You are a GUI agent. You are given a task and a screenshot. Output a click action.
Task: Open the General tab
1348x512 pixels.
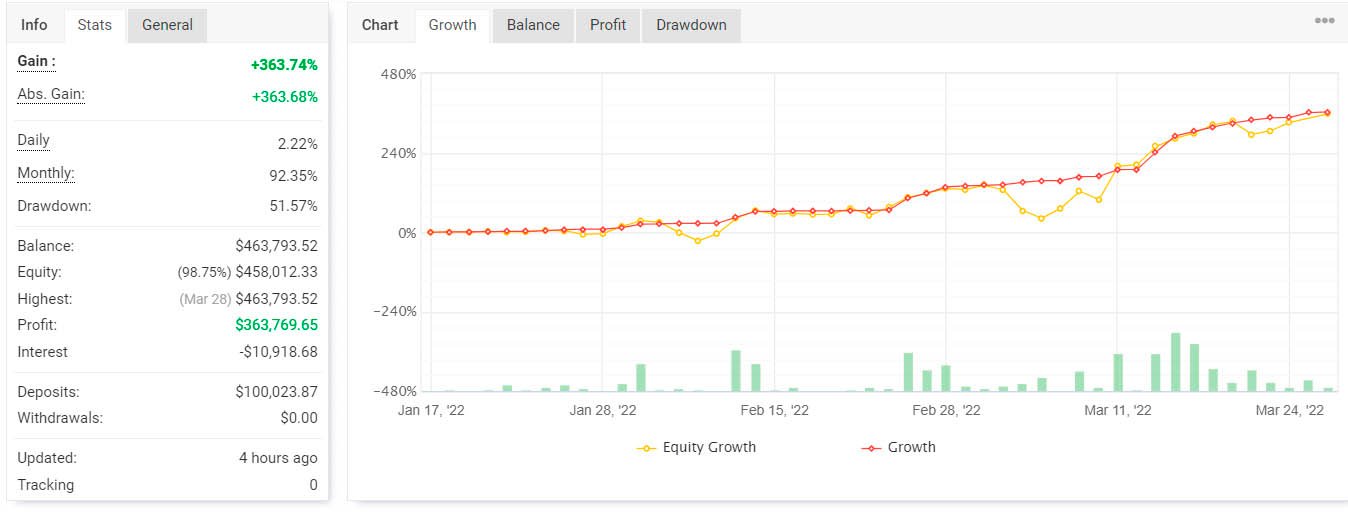[x=167, y=25]
